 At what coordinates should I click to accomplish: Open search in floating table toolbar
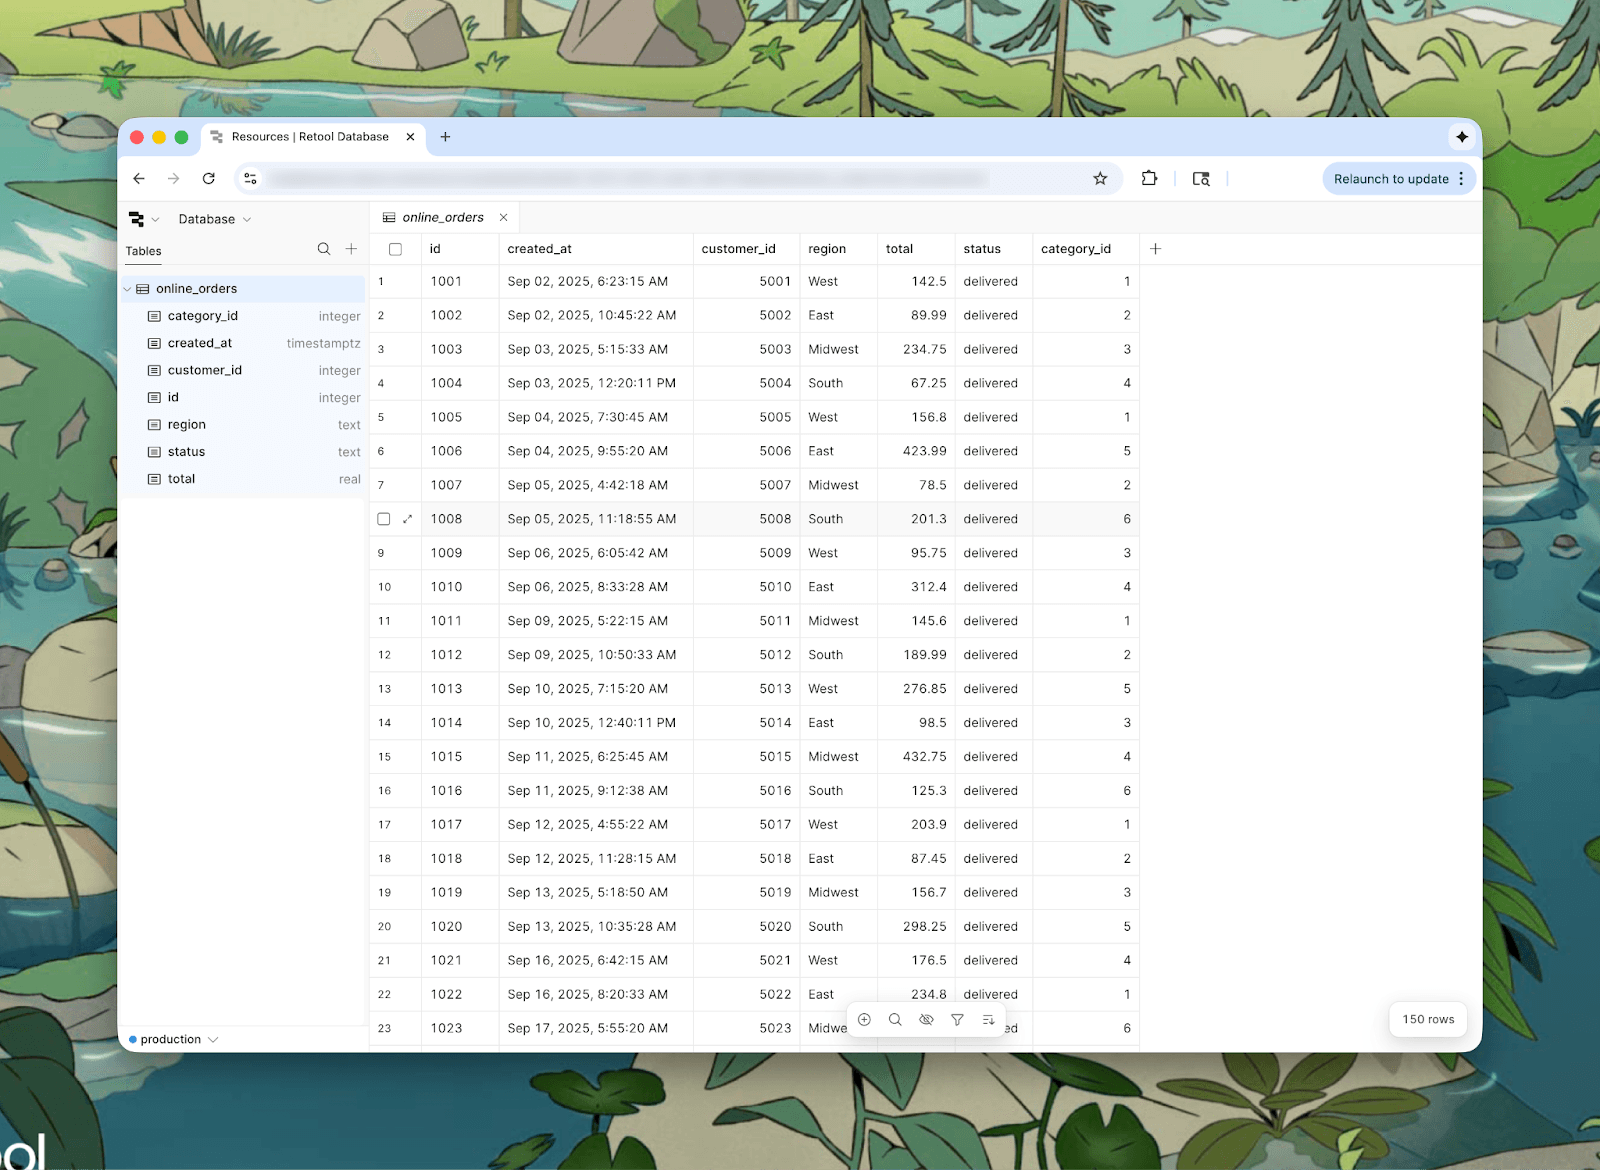(x=895, y=1019)
